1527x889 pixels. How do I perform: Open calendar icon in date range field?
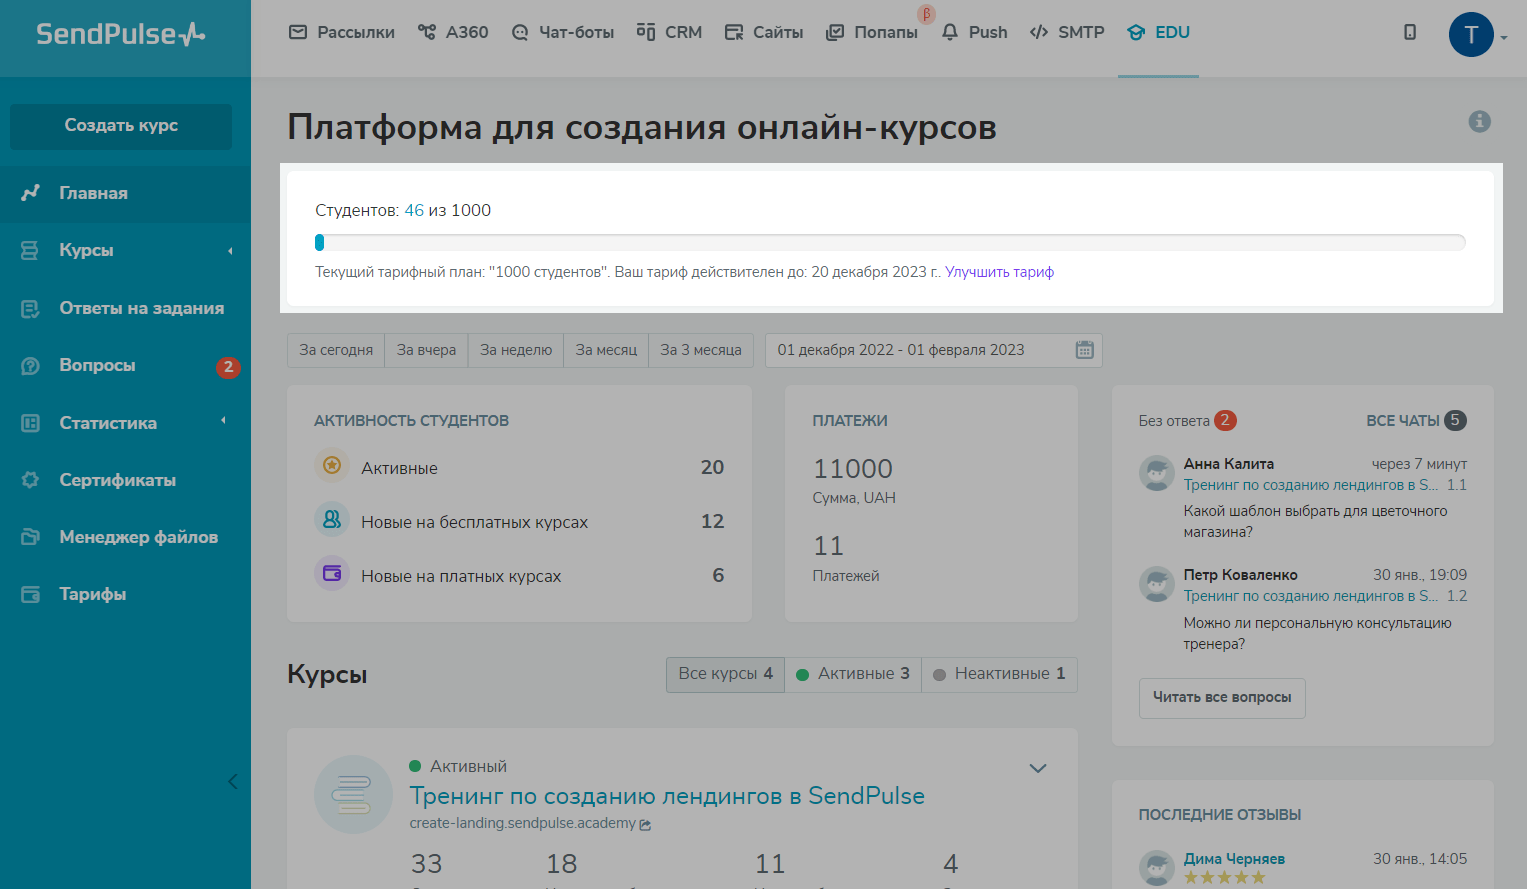1084,350
